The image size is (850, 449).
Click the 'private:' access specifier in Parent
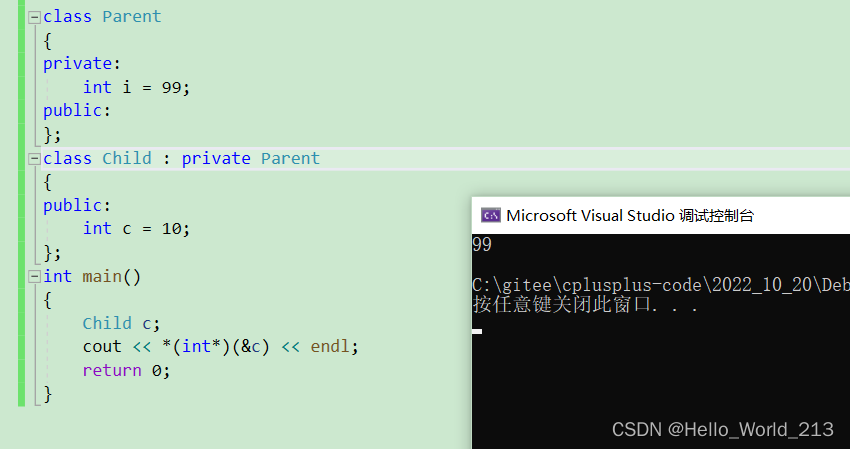(81, 64)
